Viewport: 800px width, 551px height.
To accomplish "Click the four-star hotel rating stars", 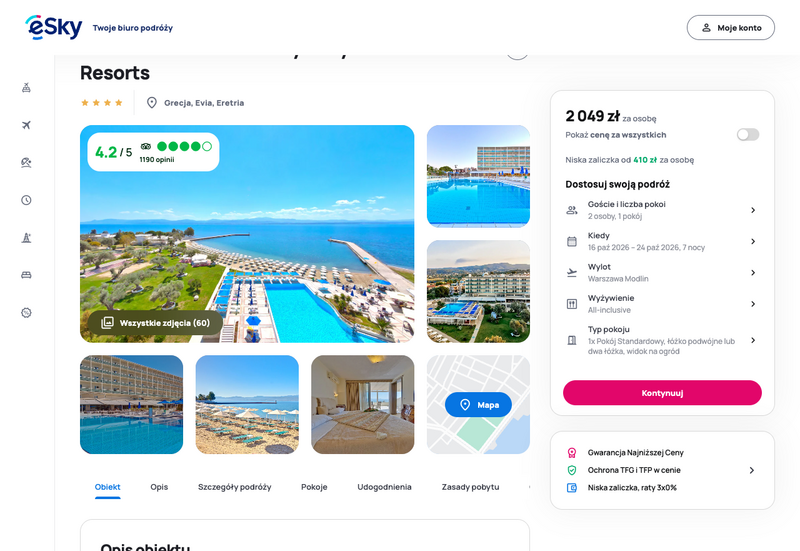I will point(102,103).
